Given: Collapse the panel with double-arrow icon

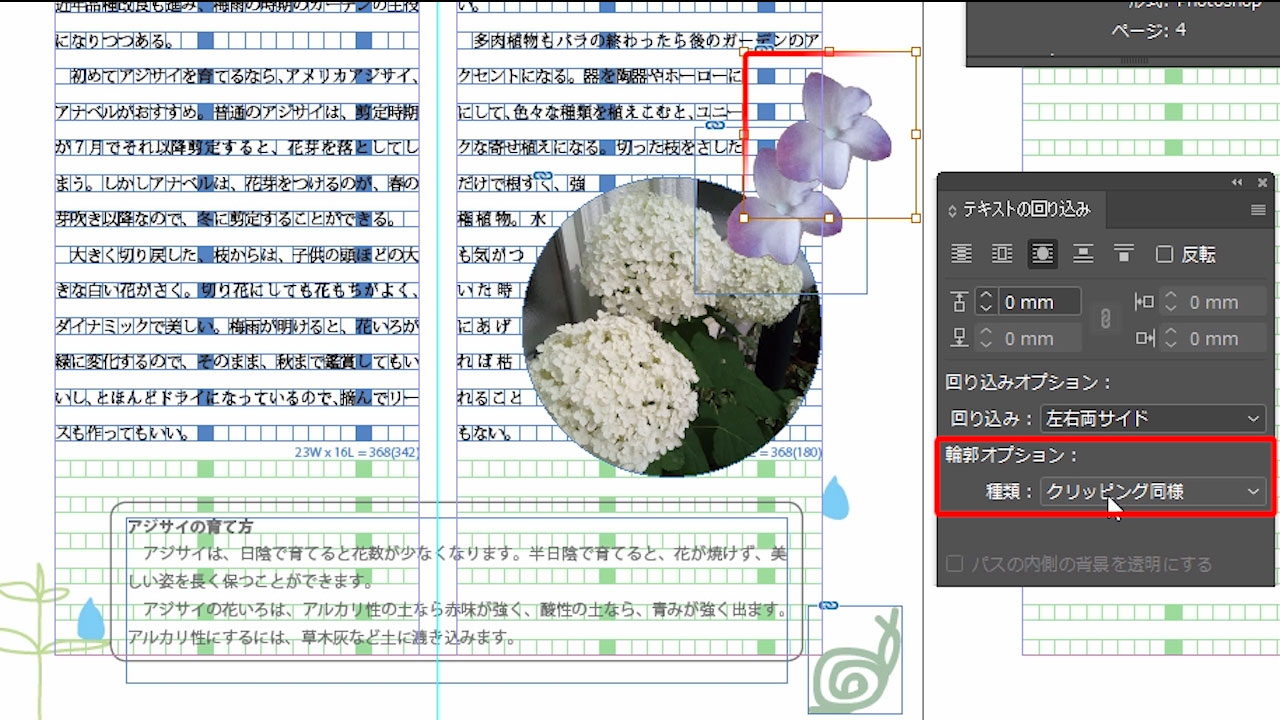Looking at the screenshot, I should tap(1237, 183).
